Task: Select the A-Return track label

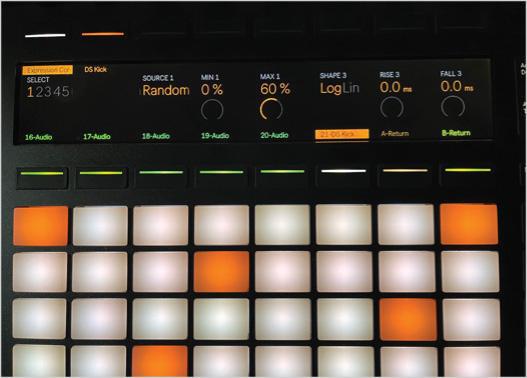Action: point(395,133)
